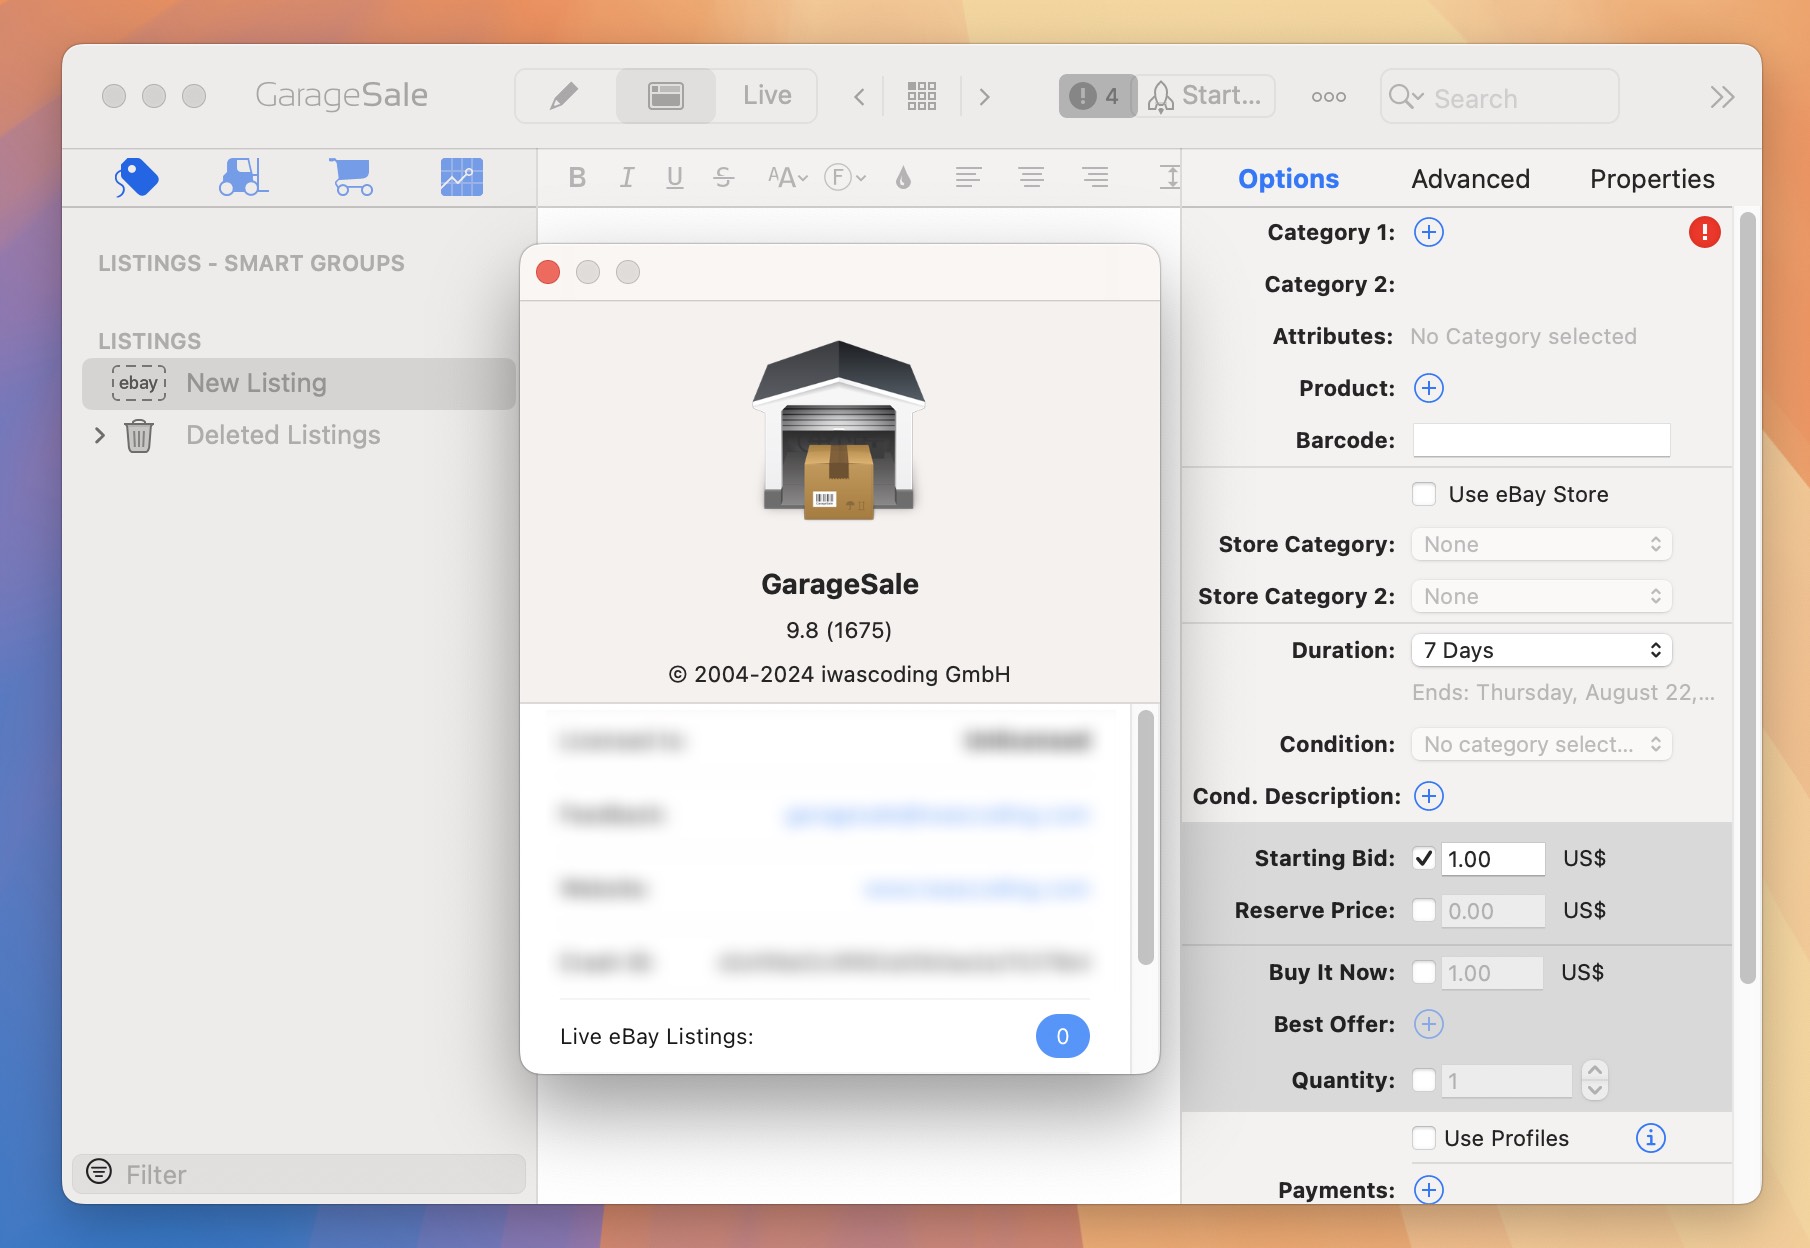Add Category 1 with plus button
The image size is (1810, 1248).
point(1428,232)
